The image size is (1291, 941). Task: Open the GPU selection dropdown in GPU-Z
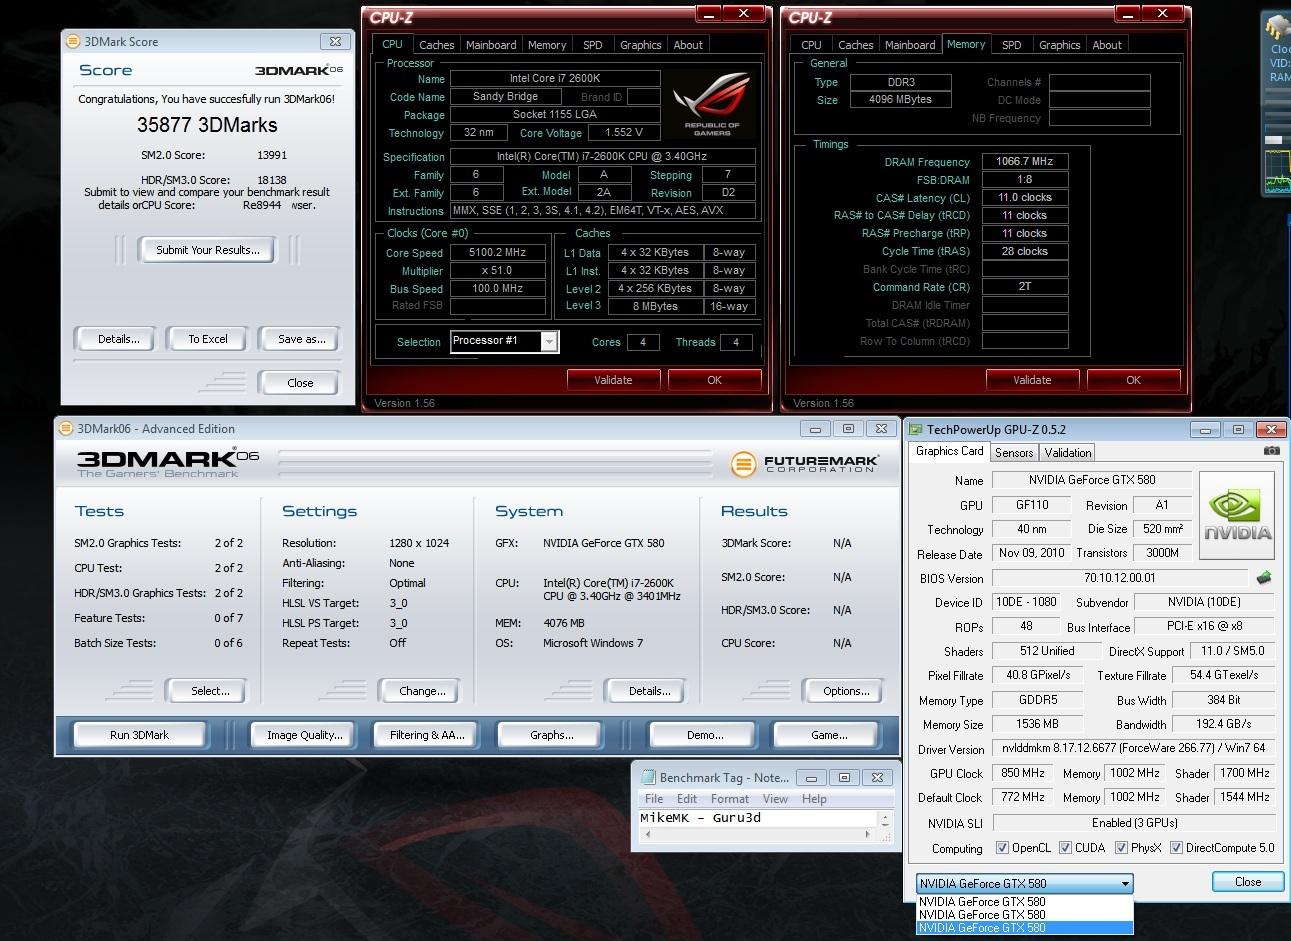[x=1025, y=883]
